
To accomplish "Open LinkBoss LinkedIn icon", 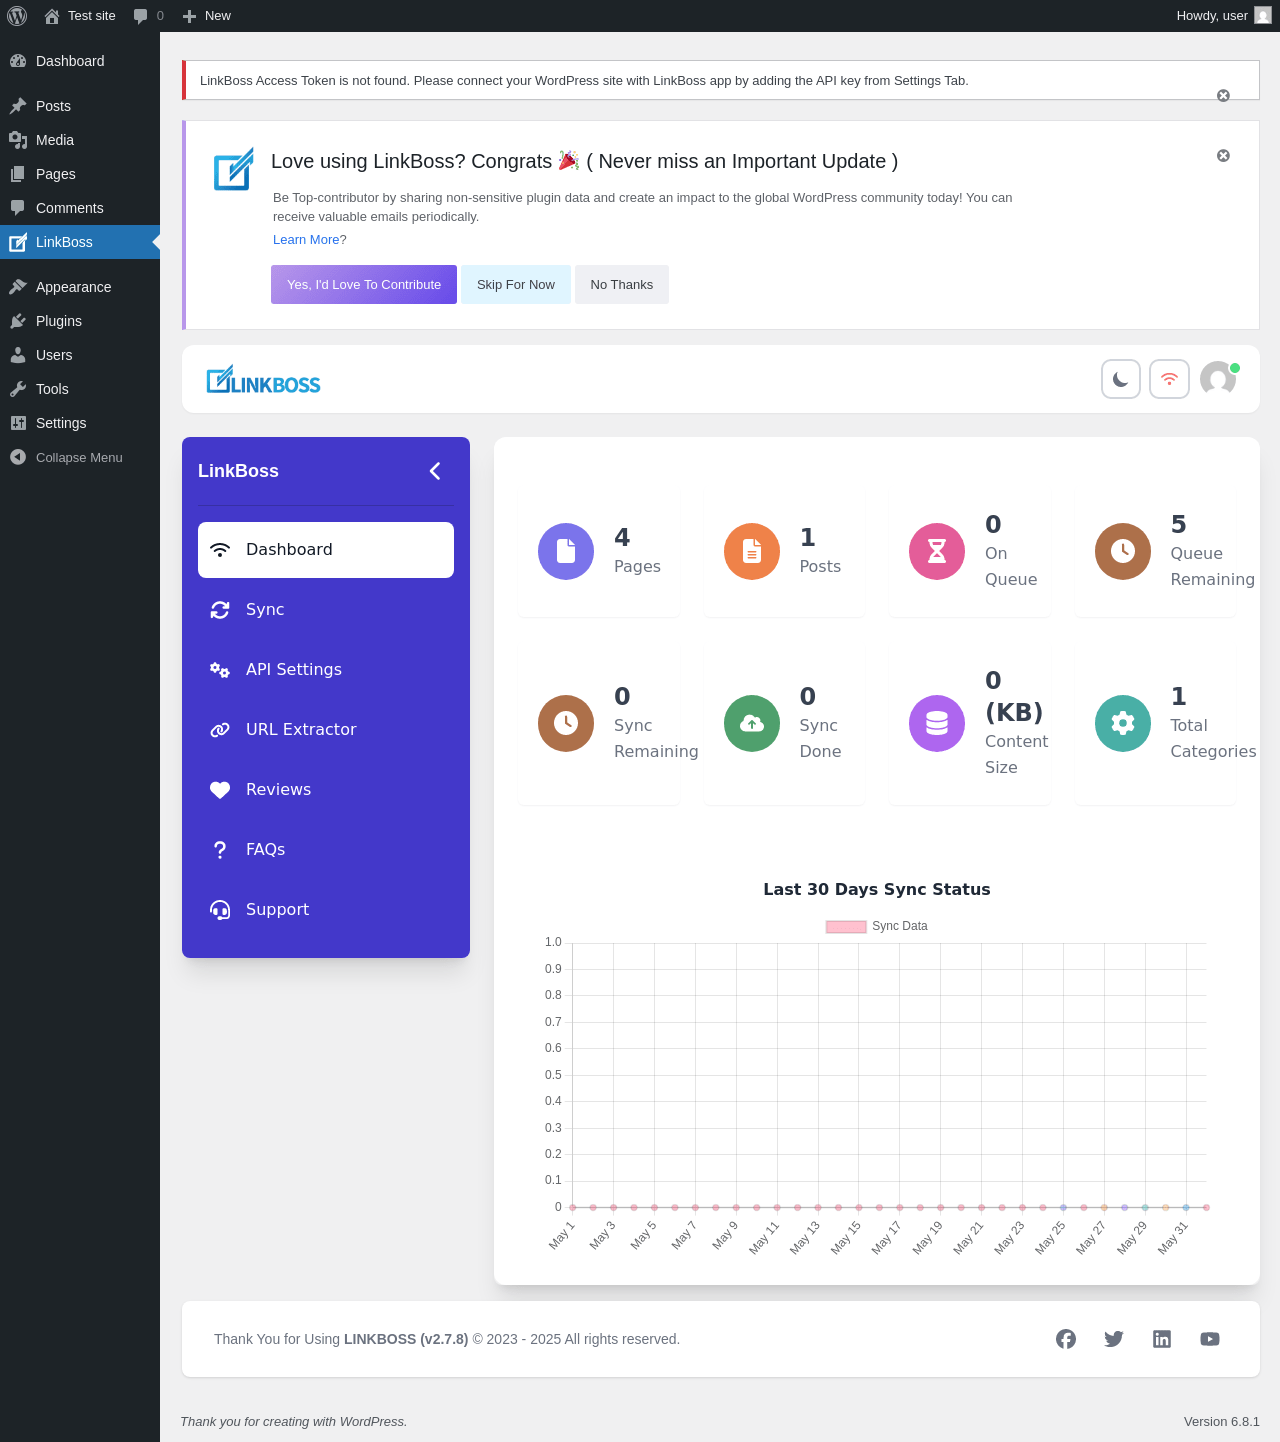I will pos(1162,1339).
